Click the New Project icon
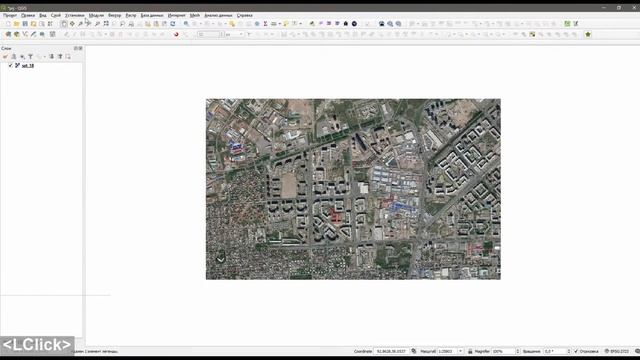 8,24
